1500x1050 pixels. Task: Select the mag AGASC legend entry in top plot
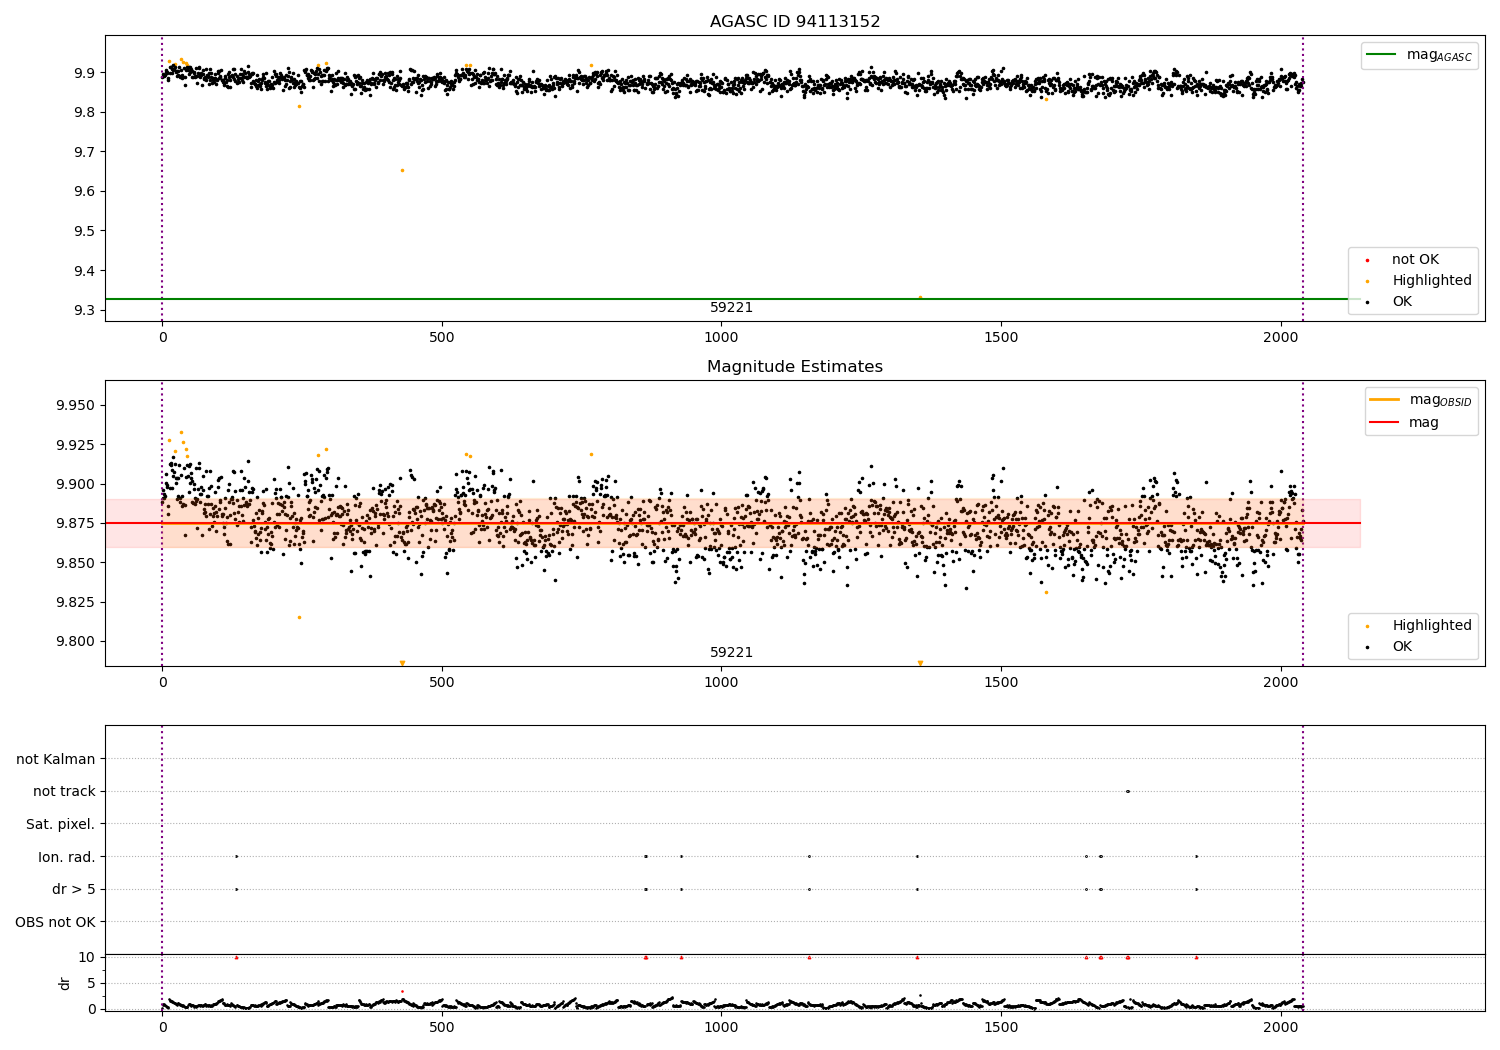click(x=1420, y=56)
